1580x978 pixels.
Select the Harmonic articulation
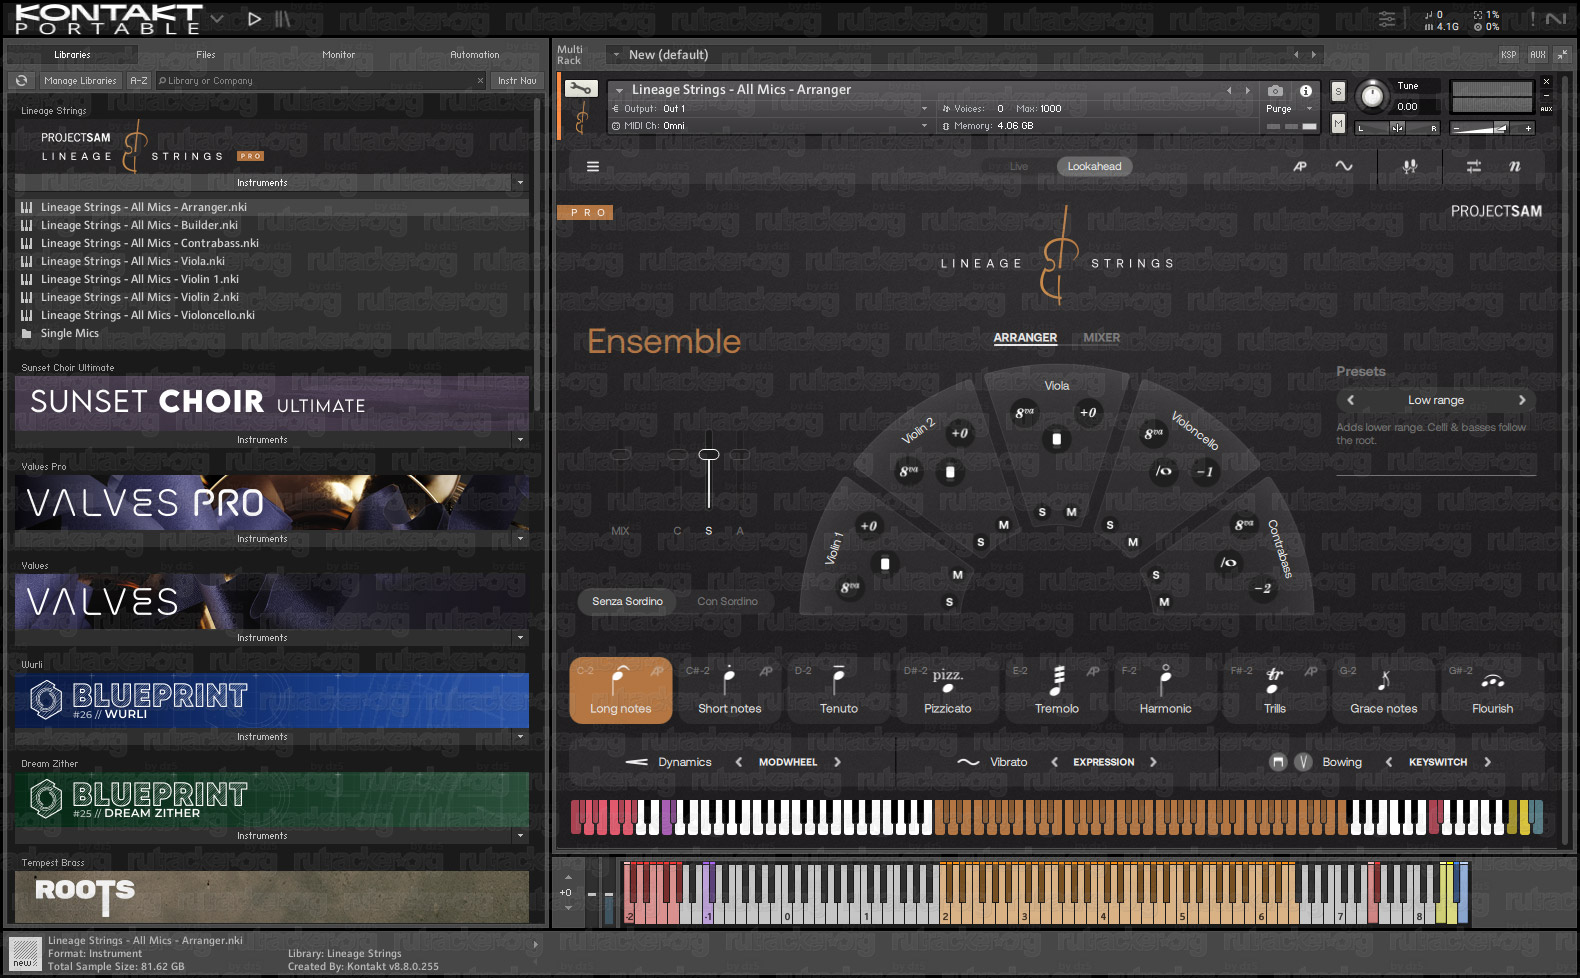1166,690
